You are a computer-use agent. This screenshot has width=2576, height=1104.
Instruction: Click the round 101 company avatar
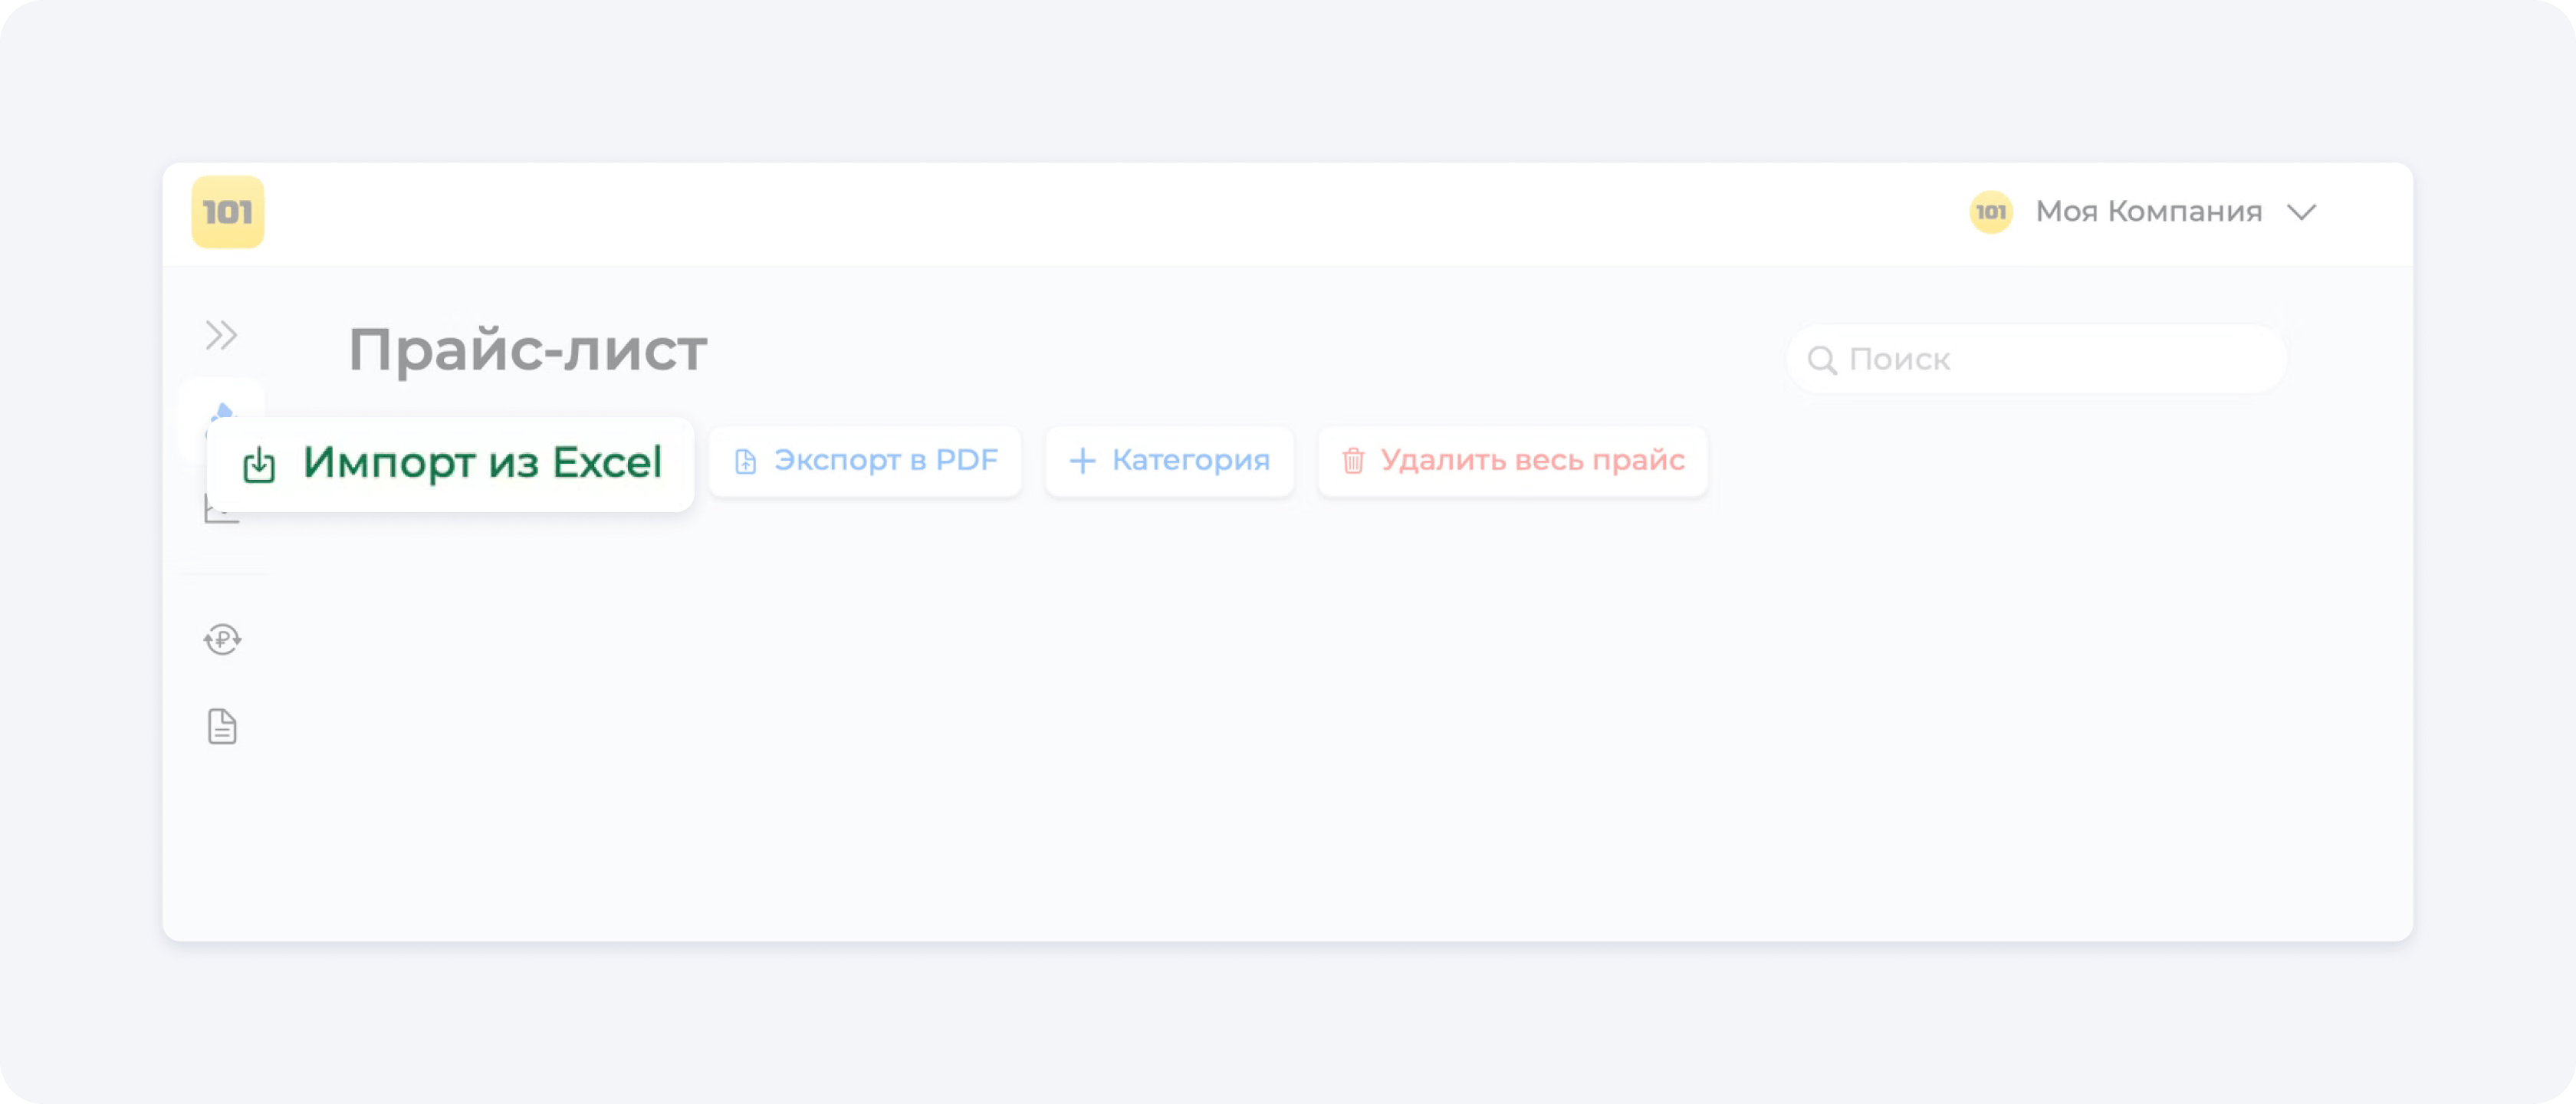pyautogui.click(x=1991, y=212)
